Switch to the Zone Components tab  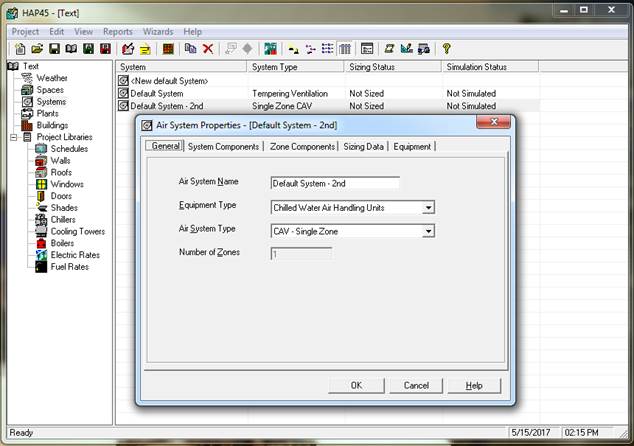coord(302,146)
